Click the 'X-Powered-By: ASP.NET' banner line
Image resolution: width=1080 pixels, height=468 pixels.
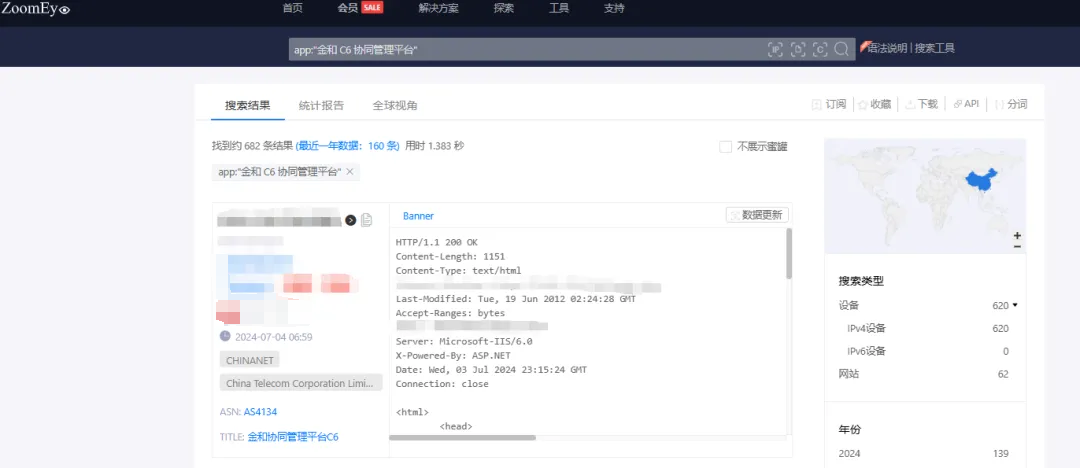(x=453, y=356)
